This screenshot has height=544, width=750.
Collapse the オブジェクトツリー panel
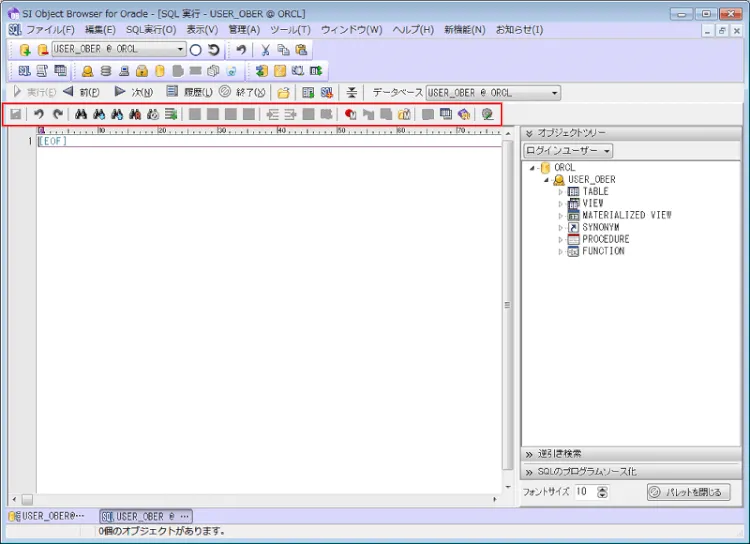[x=529, y=133]
